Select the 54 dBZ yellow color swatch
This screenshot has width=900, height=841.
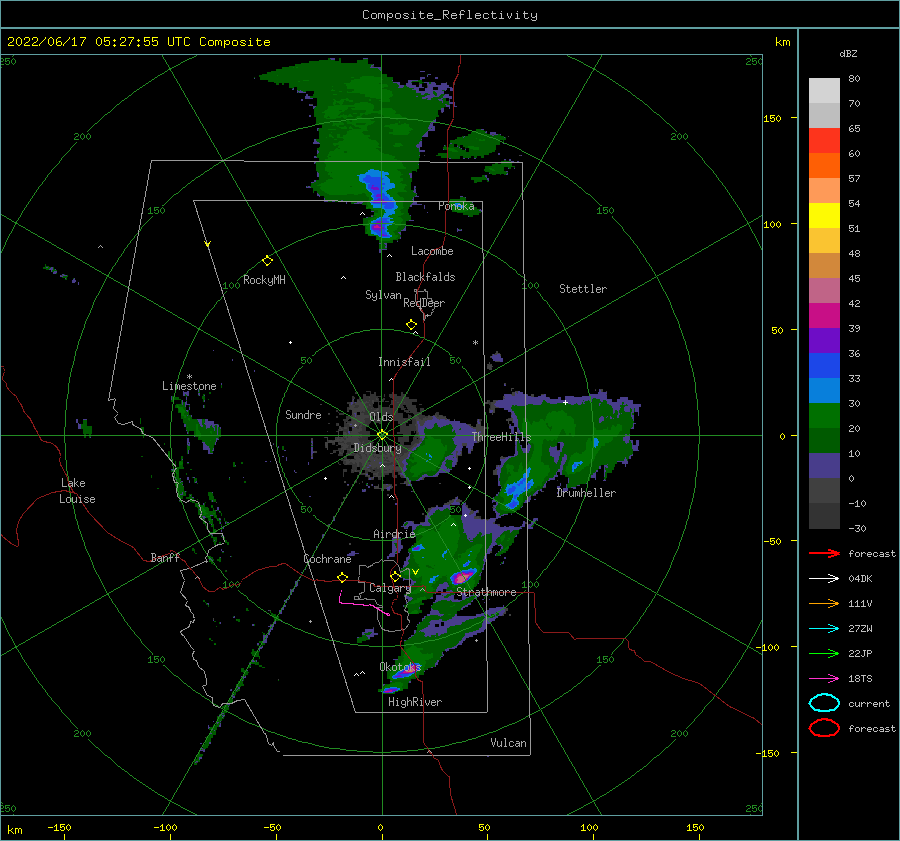tap(824, 215)
